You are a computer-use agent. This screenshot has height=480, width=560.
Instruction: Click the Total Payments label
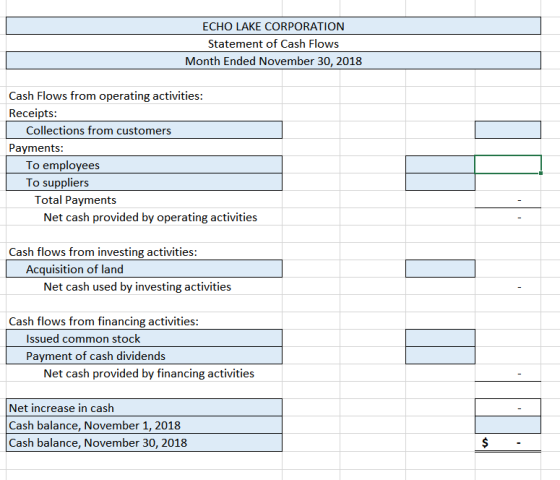point(75,200)
